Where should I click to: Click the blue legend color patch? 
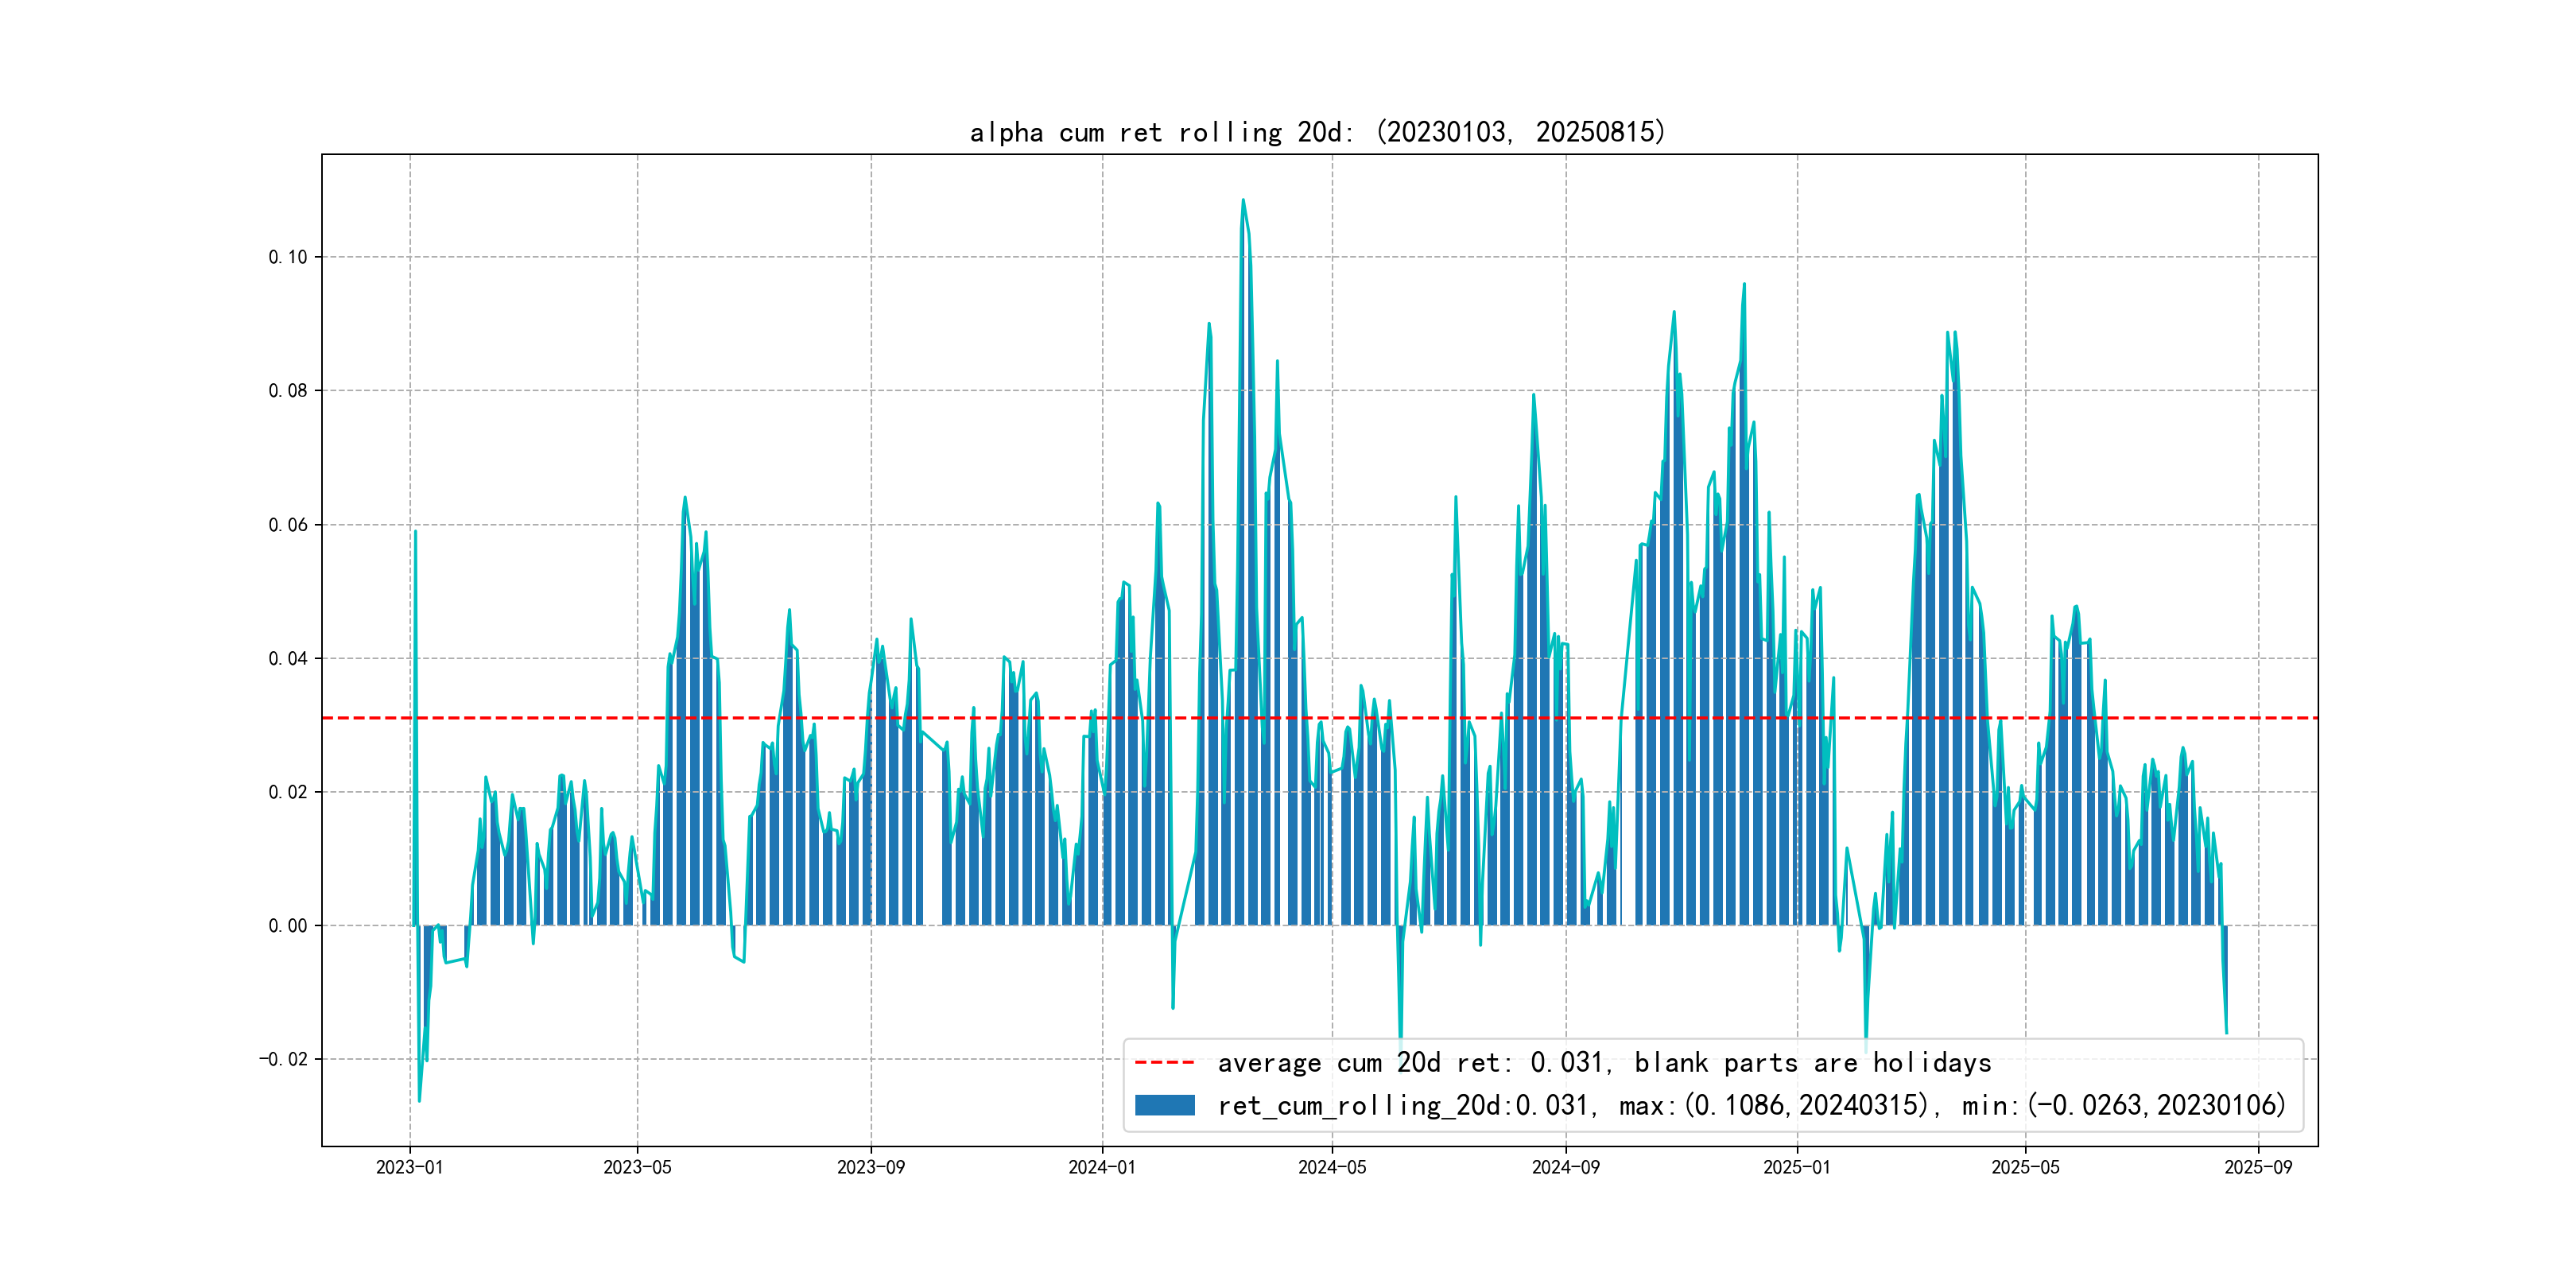click(1164, 1105)
